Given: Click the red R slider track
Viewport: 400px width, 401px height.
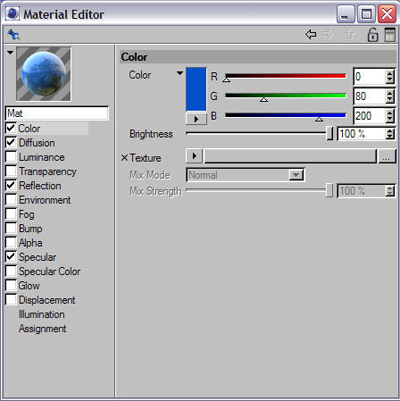Looking at the screenshot, I should [x=286, y=76].
